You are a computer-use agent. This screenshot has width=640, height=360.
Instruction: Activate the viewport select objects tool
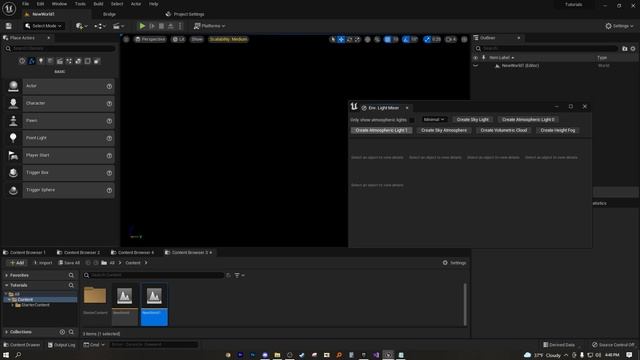(x=333, y=40)
